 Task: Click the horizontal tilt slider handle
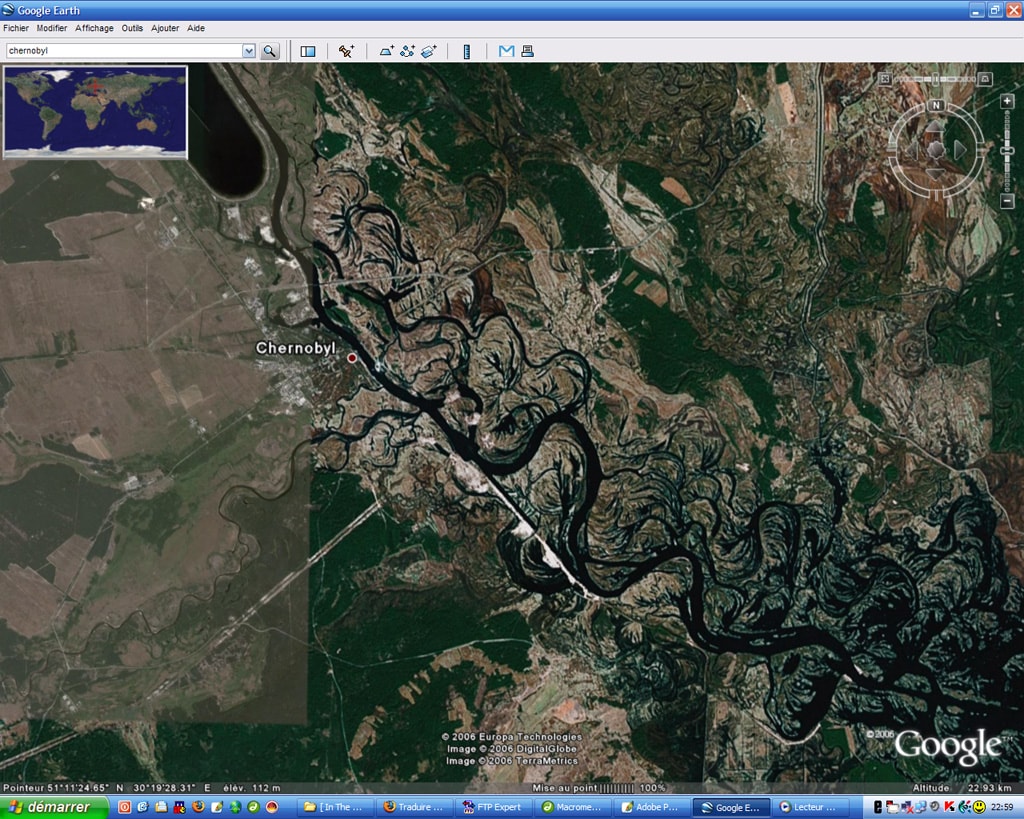point(935,79)
